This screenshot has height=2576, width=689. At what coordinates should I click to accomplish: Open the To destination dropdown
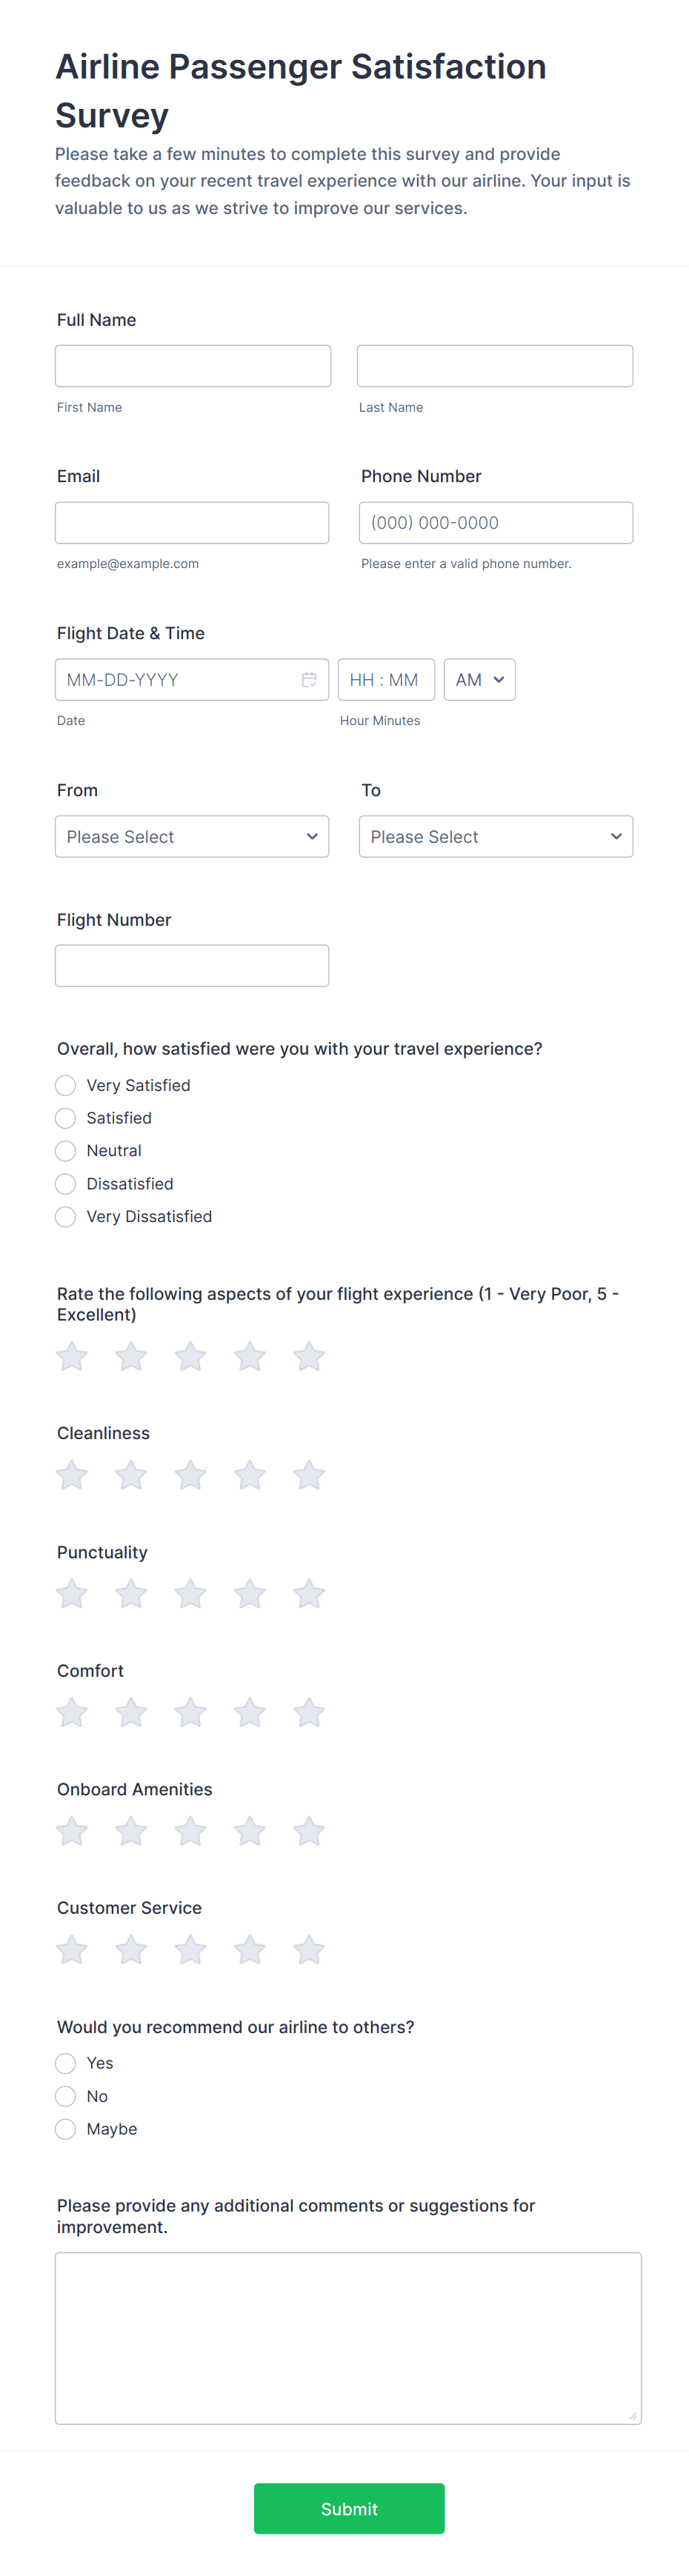[x=496, y=836]
